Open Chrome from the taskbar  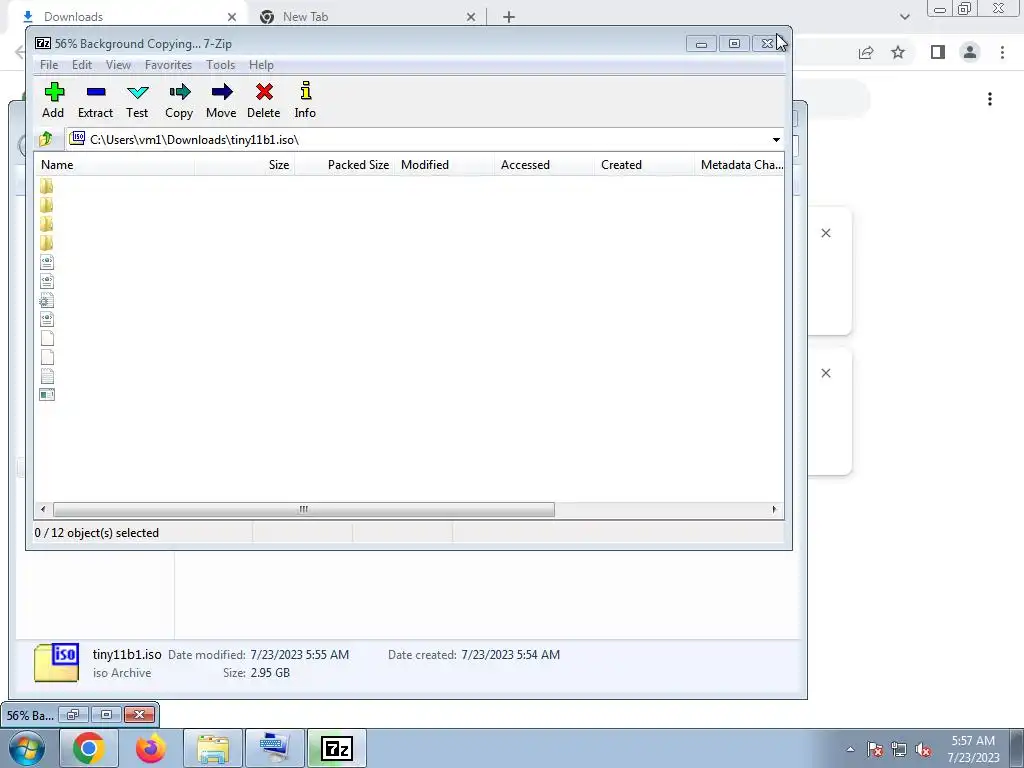(89, 748)
